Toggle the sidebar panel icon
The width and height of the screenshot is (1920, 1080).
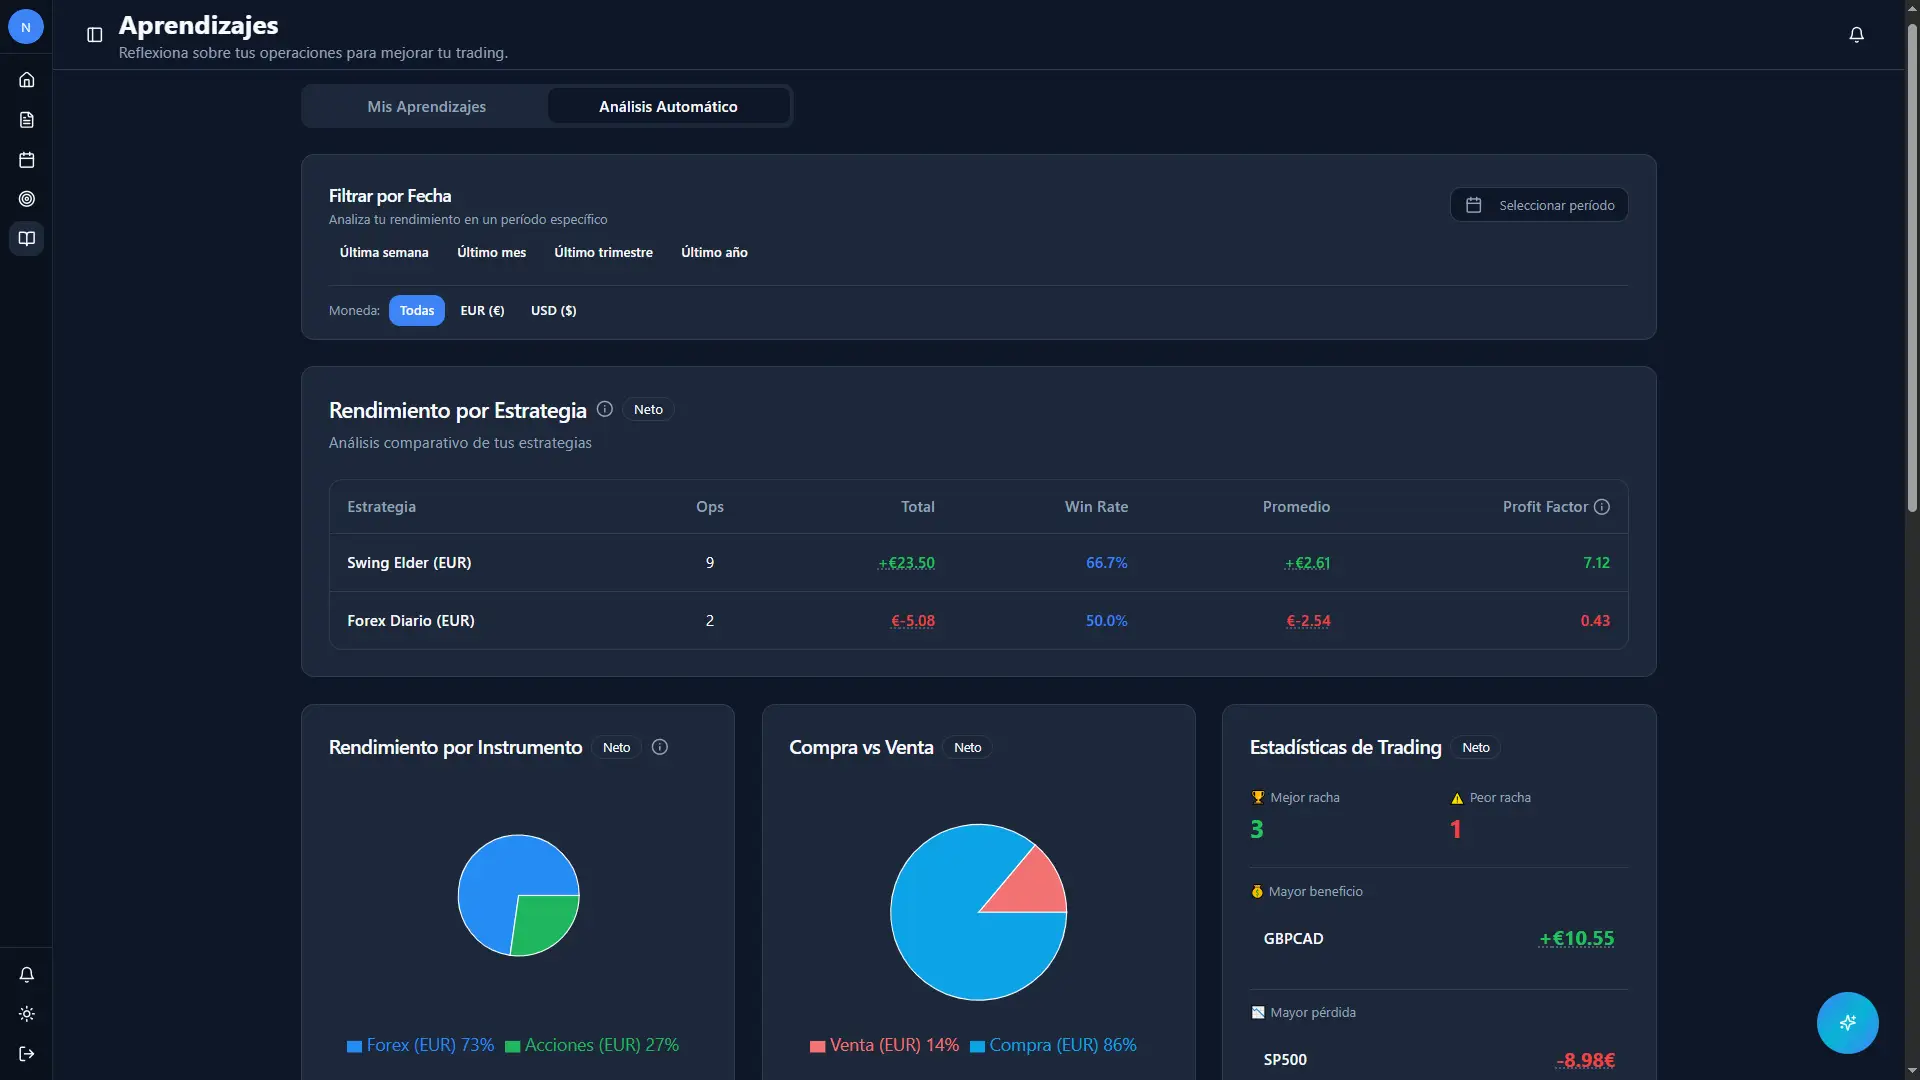95,35
